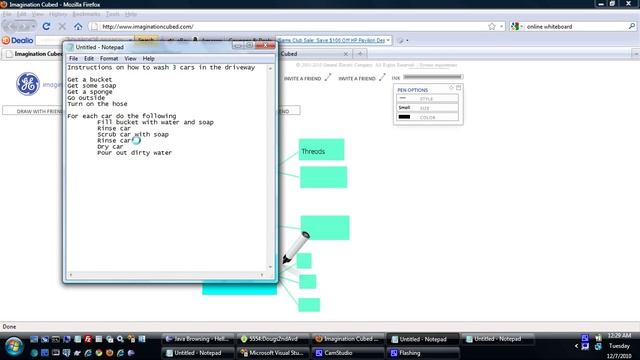Adjust the Ink level bar
The width and height of the screenshot is (640, 360).
point(433,77)
